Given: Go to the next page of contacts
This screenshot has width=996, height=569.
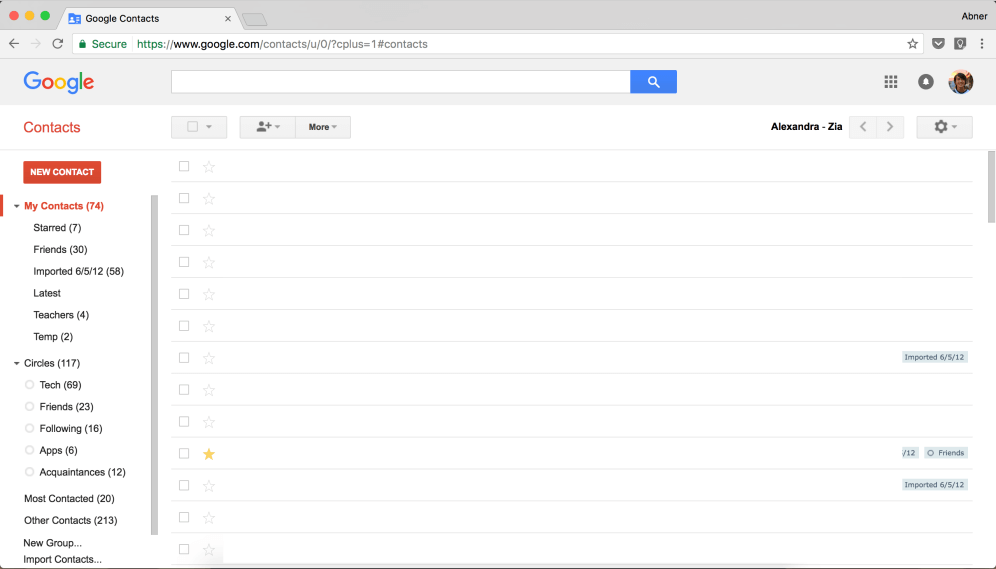Looking at the screenshot, I should [890, 127].
